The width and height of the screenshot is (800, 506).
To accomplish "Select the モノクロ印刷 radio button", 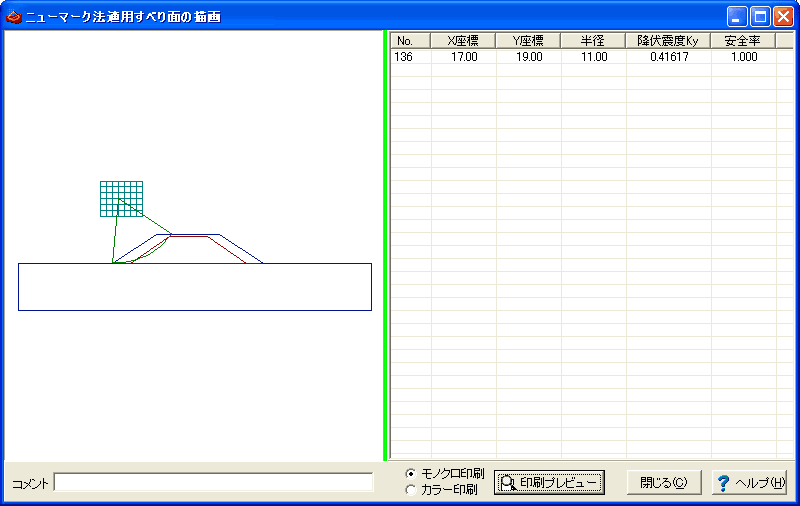I will tap(411, 474).
